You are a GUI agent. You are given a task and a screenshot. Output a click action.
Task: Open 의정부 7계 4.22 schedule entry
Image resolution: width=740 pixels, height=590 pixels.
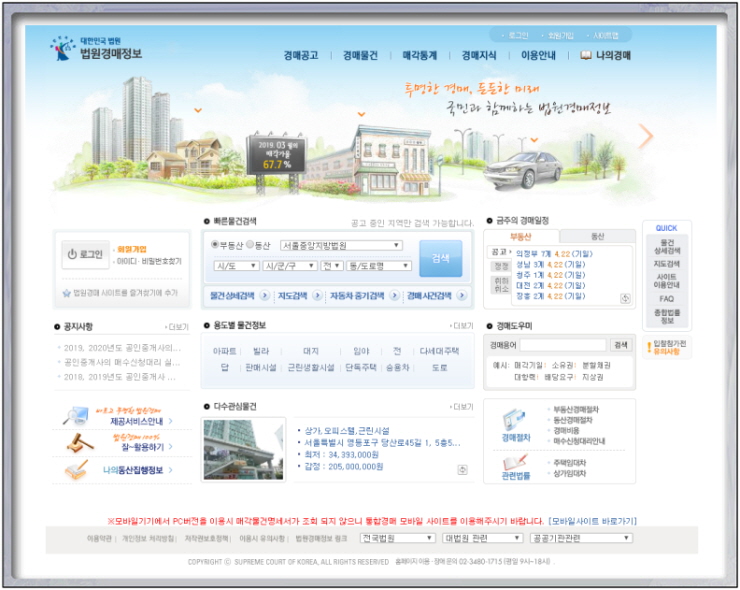tap(554, 254)
